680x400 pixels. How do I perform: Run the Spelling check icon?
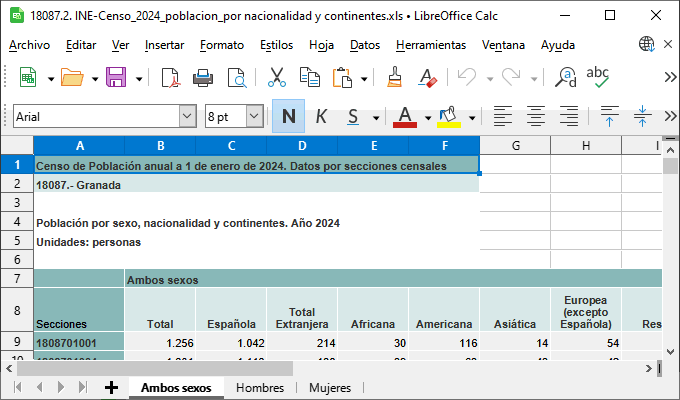tap(598, 78)
